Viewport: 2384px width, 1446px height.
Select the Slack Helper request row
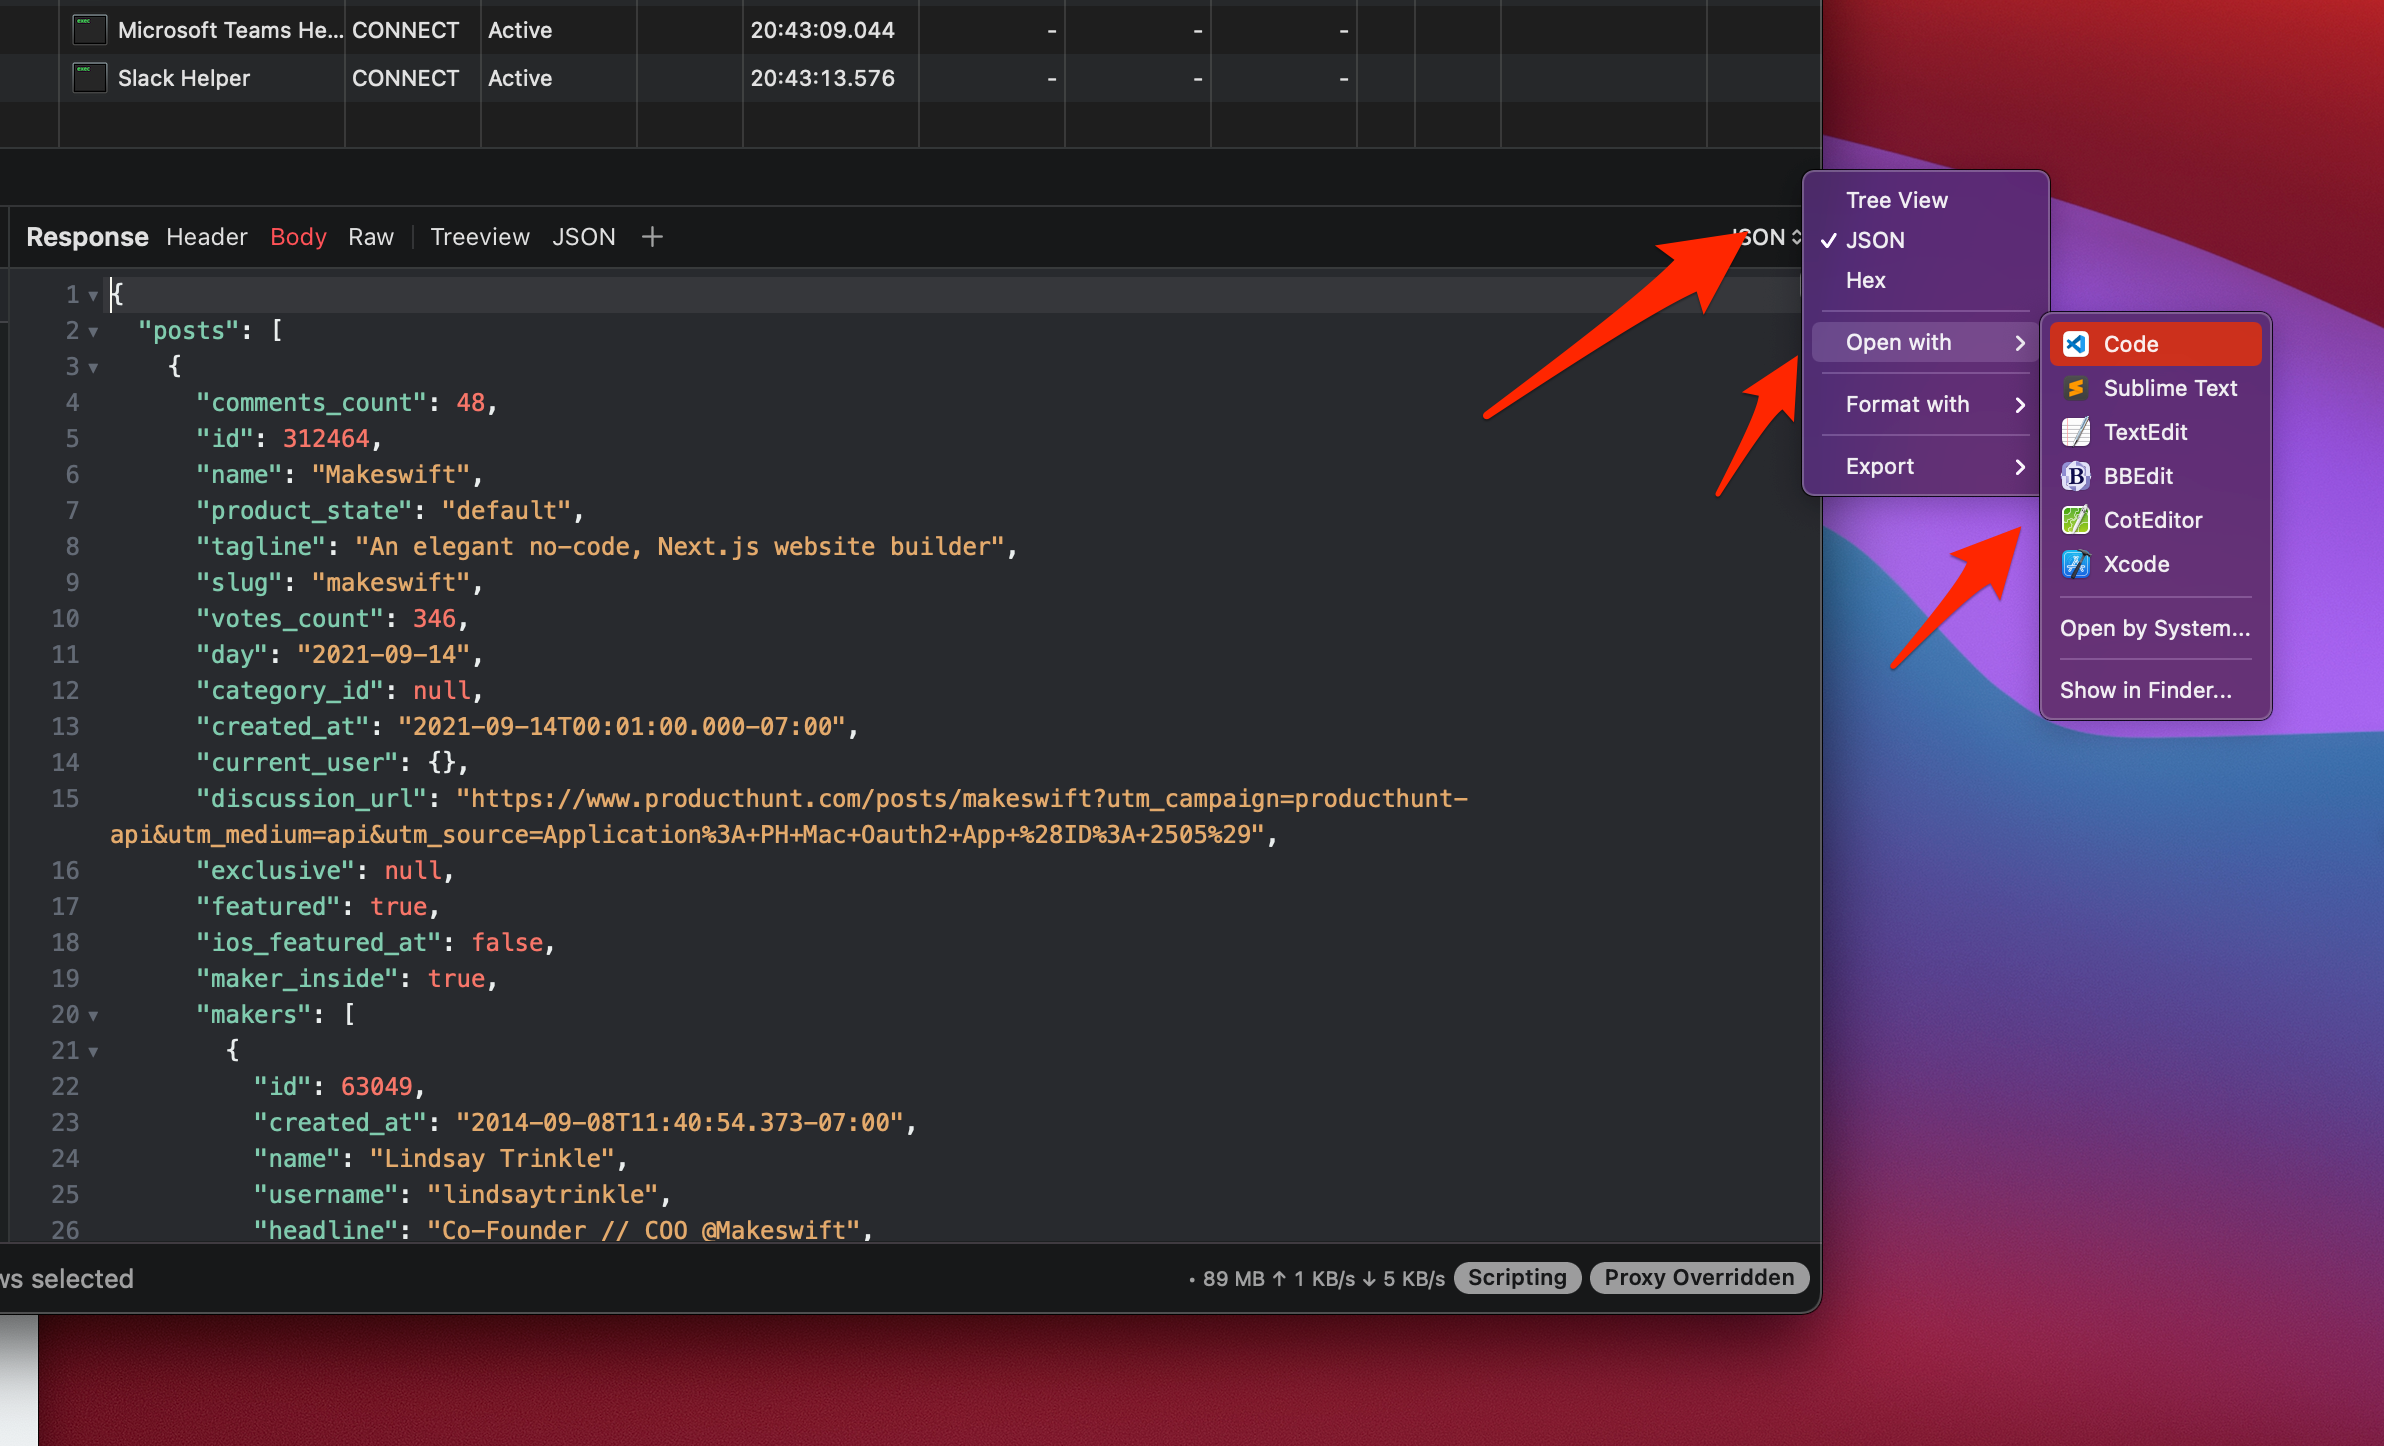pyautogui.click(x=910, y=78)
